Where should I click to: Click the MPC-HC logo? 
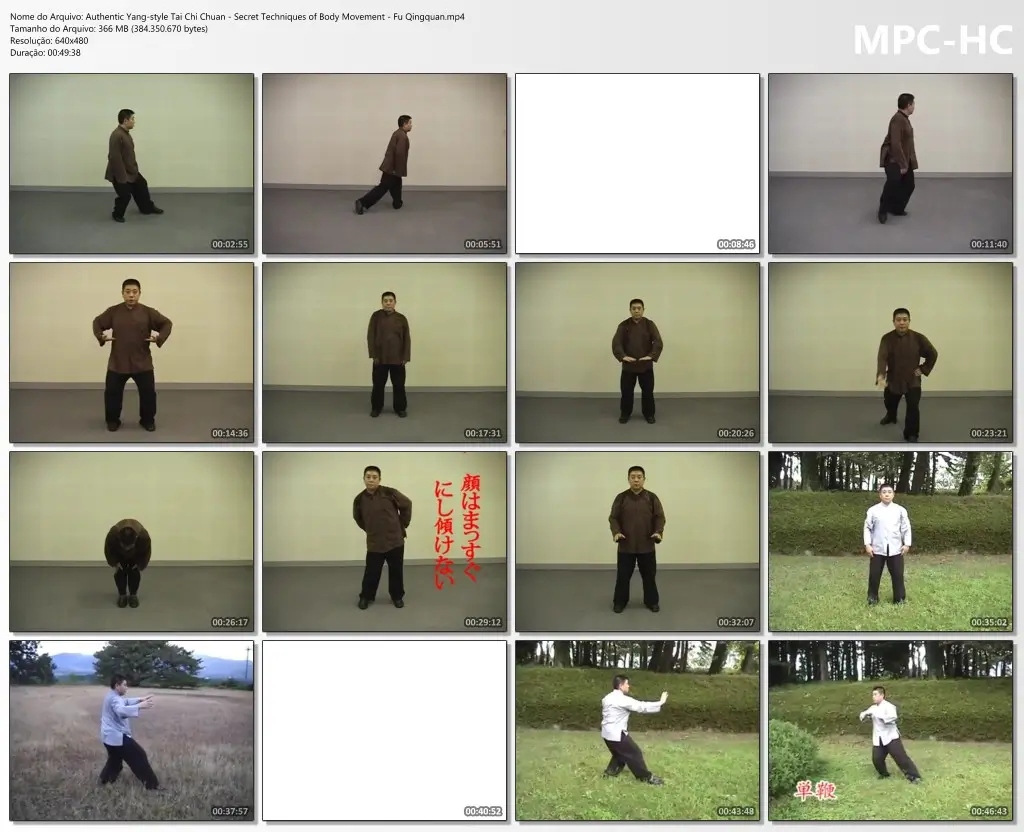click(933, 40)
